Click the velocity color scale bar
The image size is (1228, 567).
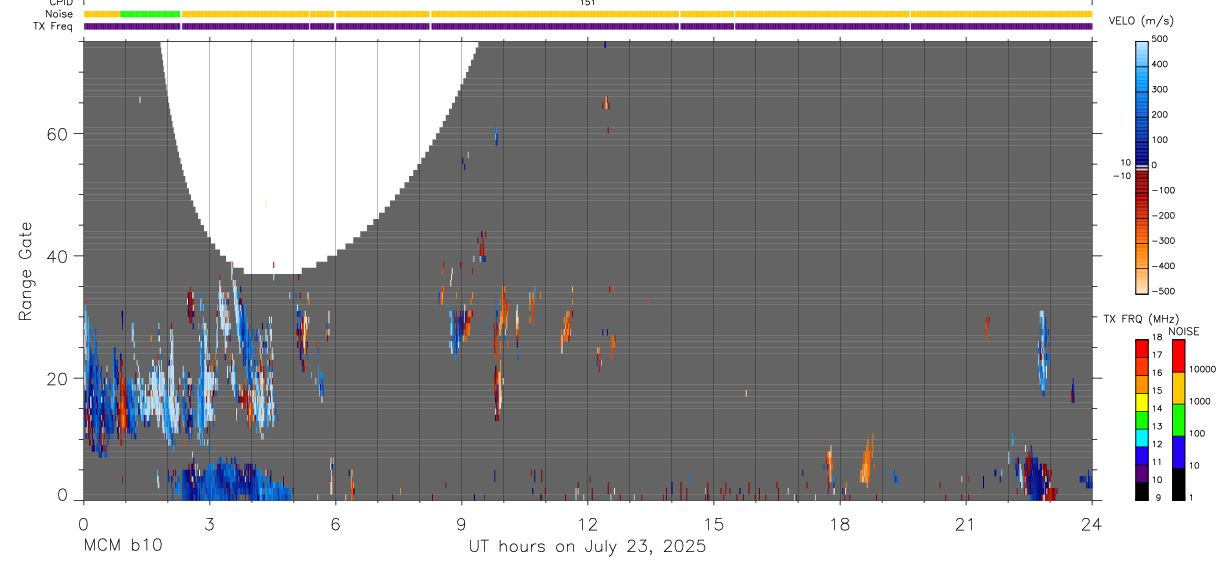pos(1143,166)
